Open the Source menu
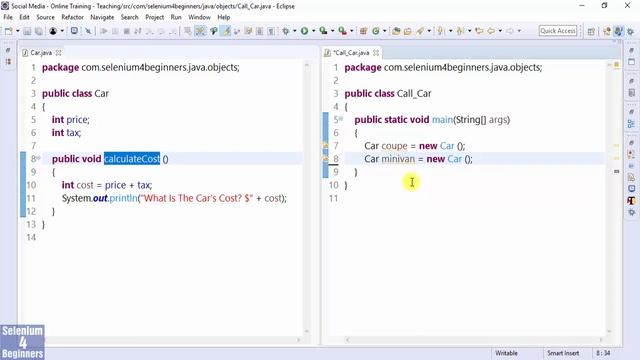This screenshot has width=640, height=360. 45,17
